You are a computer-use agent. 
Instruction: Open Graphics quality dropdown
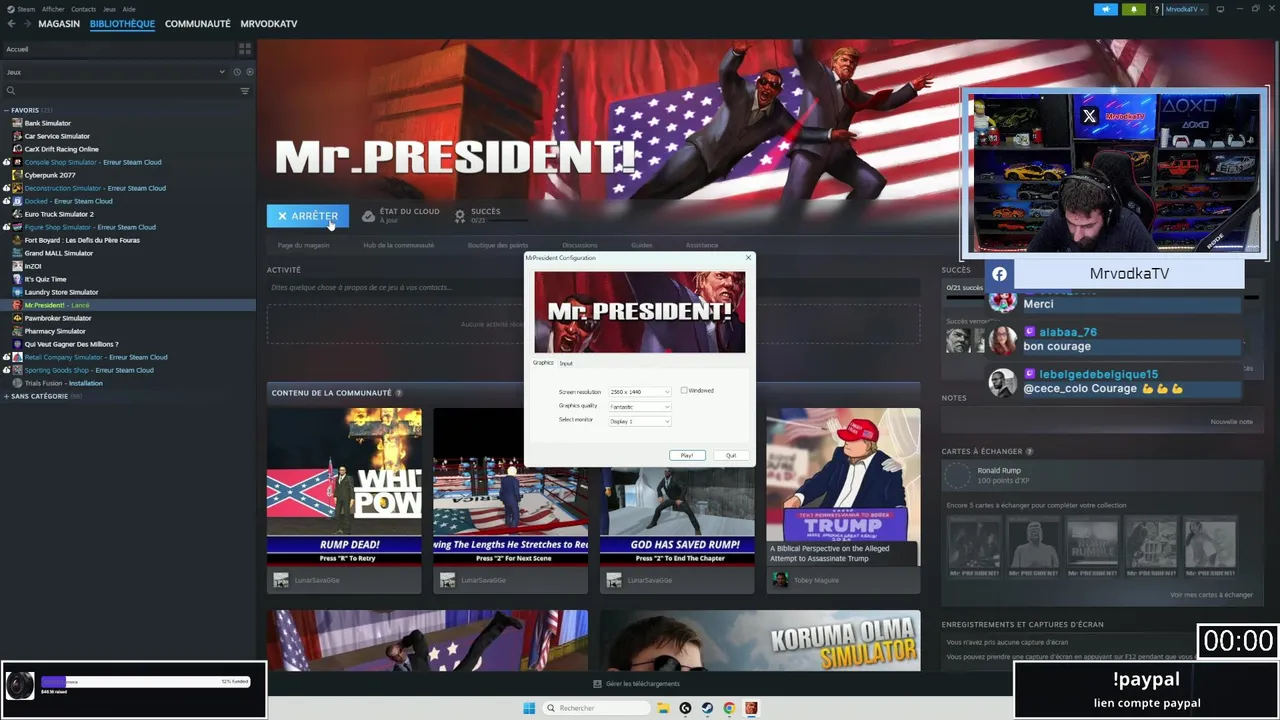[640, 407]
